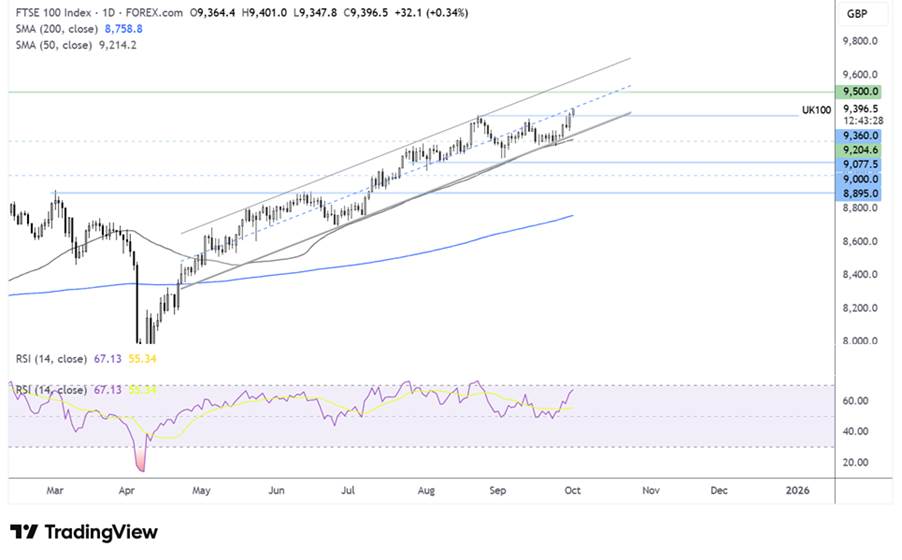The width and height of the screenshot is (902, 560).
Task: Click the 9,000.0 price axis label
Action: pos(860,178)
